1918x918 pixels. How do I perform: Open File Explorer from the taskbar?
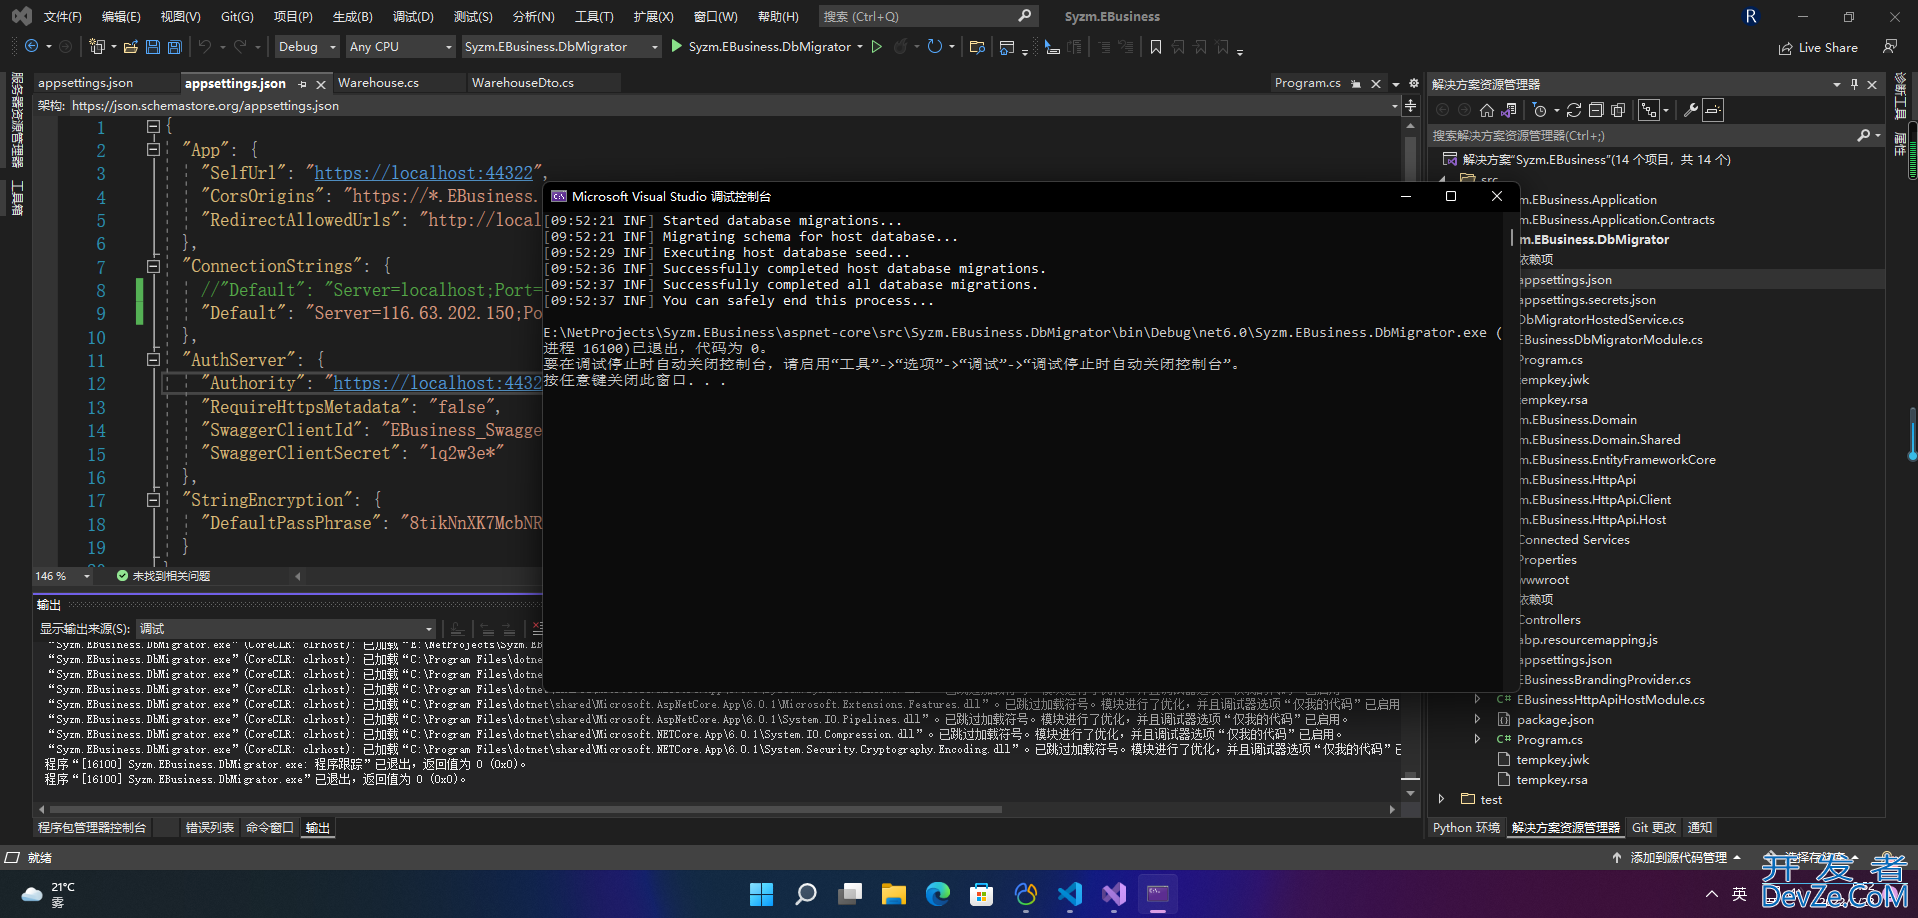894,894
